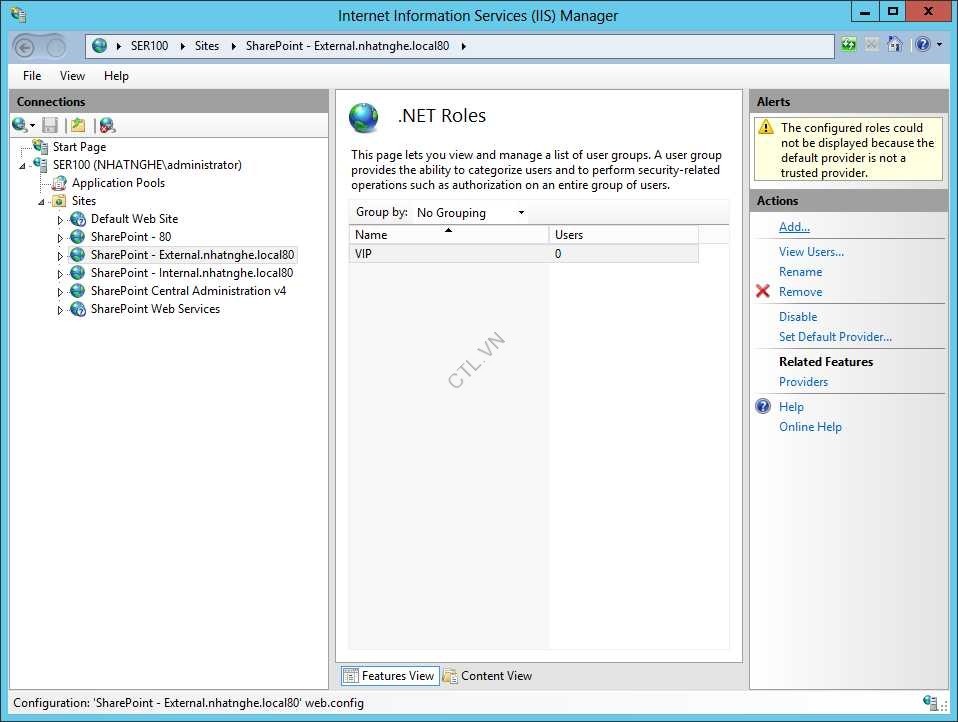Click the Refresh icon beside address bar
This screenshot has width=958, height=722.
click(849, 45)
